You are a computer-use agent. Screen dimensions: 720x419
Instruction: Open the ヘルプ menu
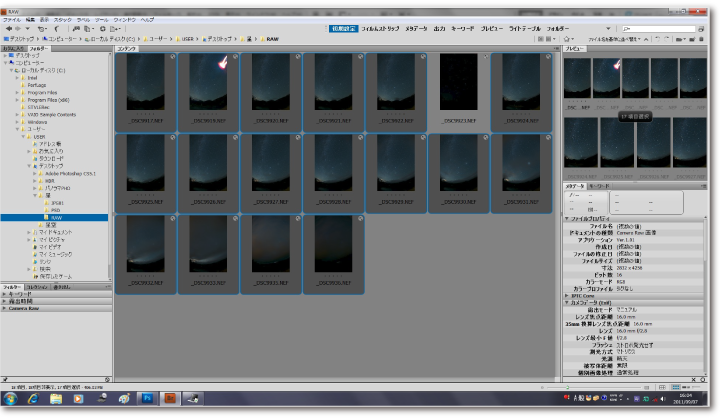point(147,19)
